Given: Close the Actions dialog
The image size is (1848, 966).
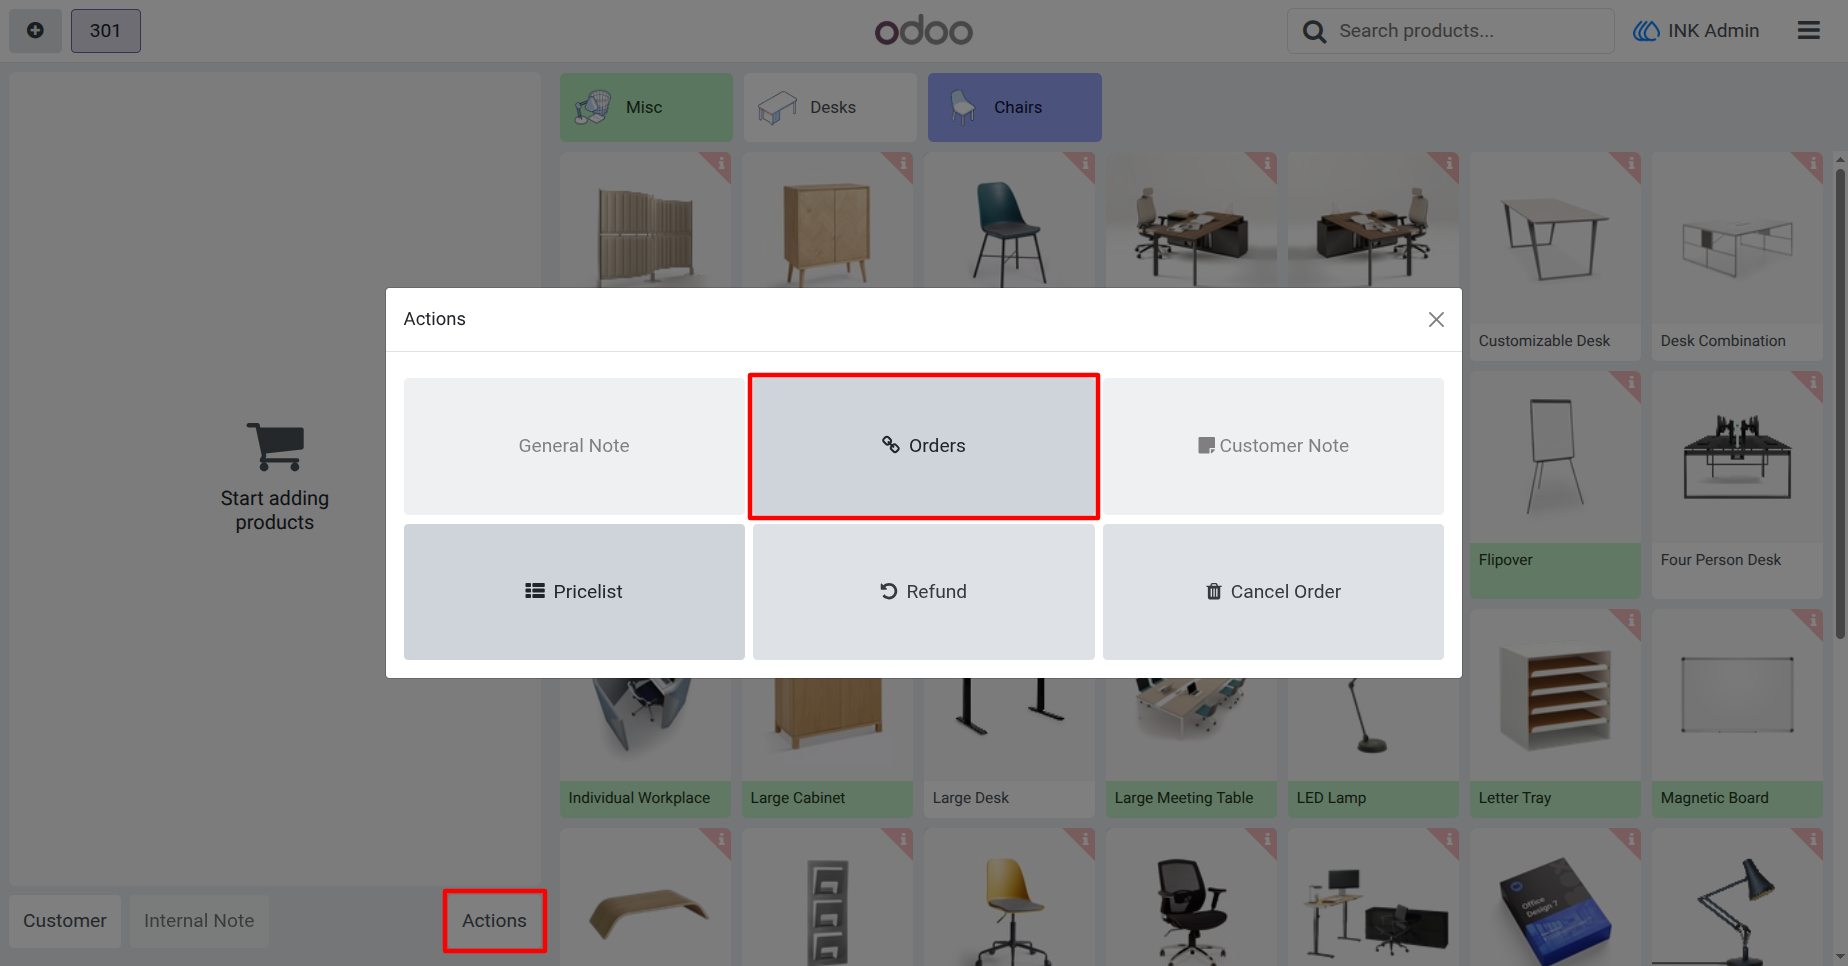Looking at the screenshot, I should click(1436, 319).
